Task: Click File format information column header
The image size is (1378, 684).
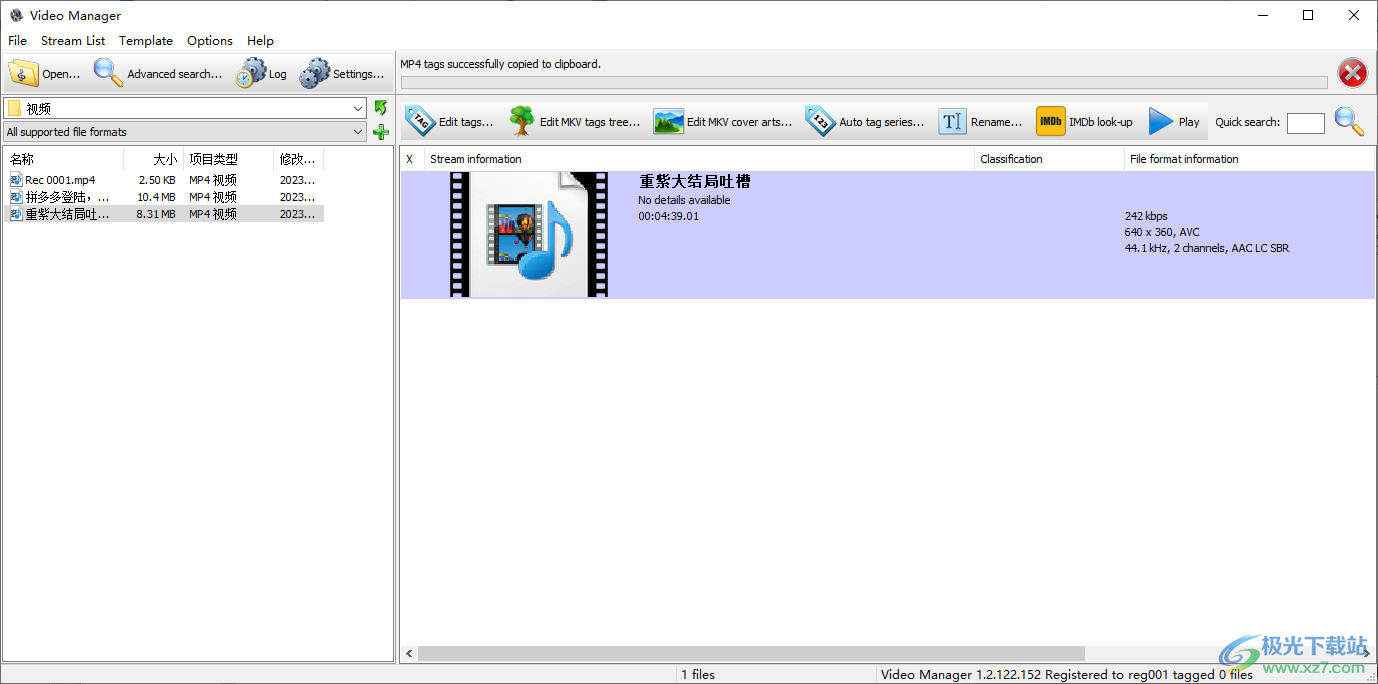Action: pos(1250,159)
